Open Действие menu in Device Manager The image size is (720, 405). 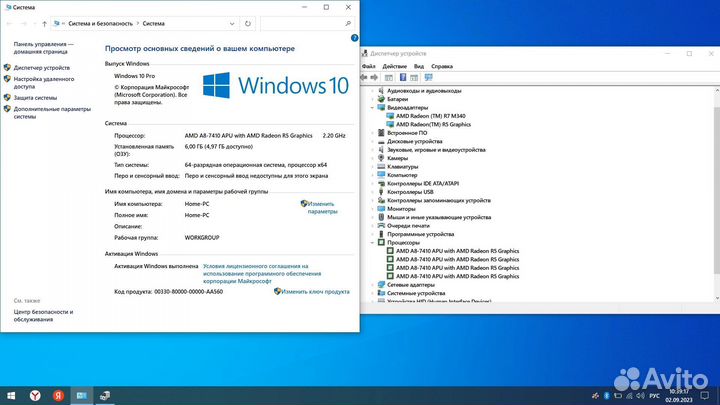click(x=394, y=66)
